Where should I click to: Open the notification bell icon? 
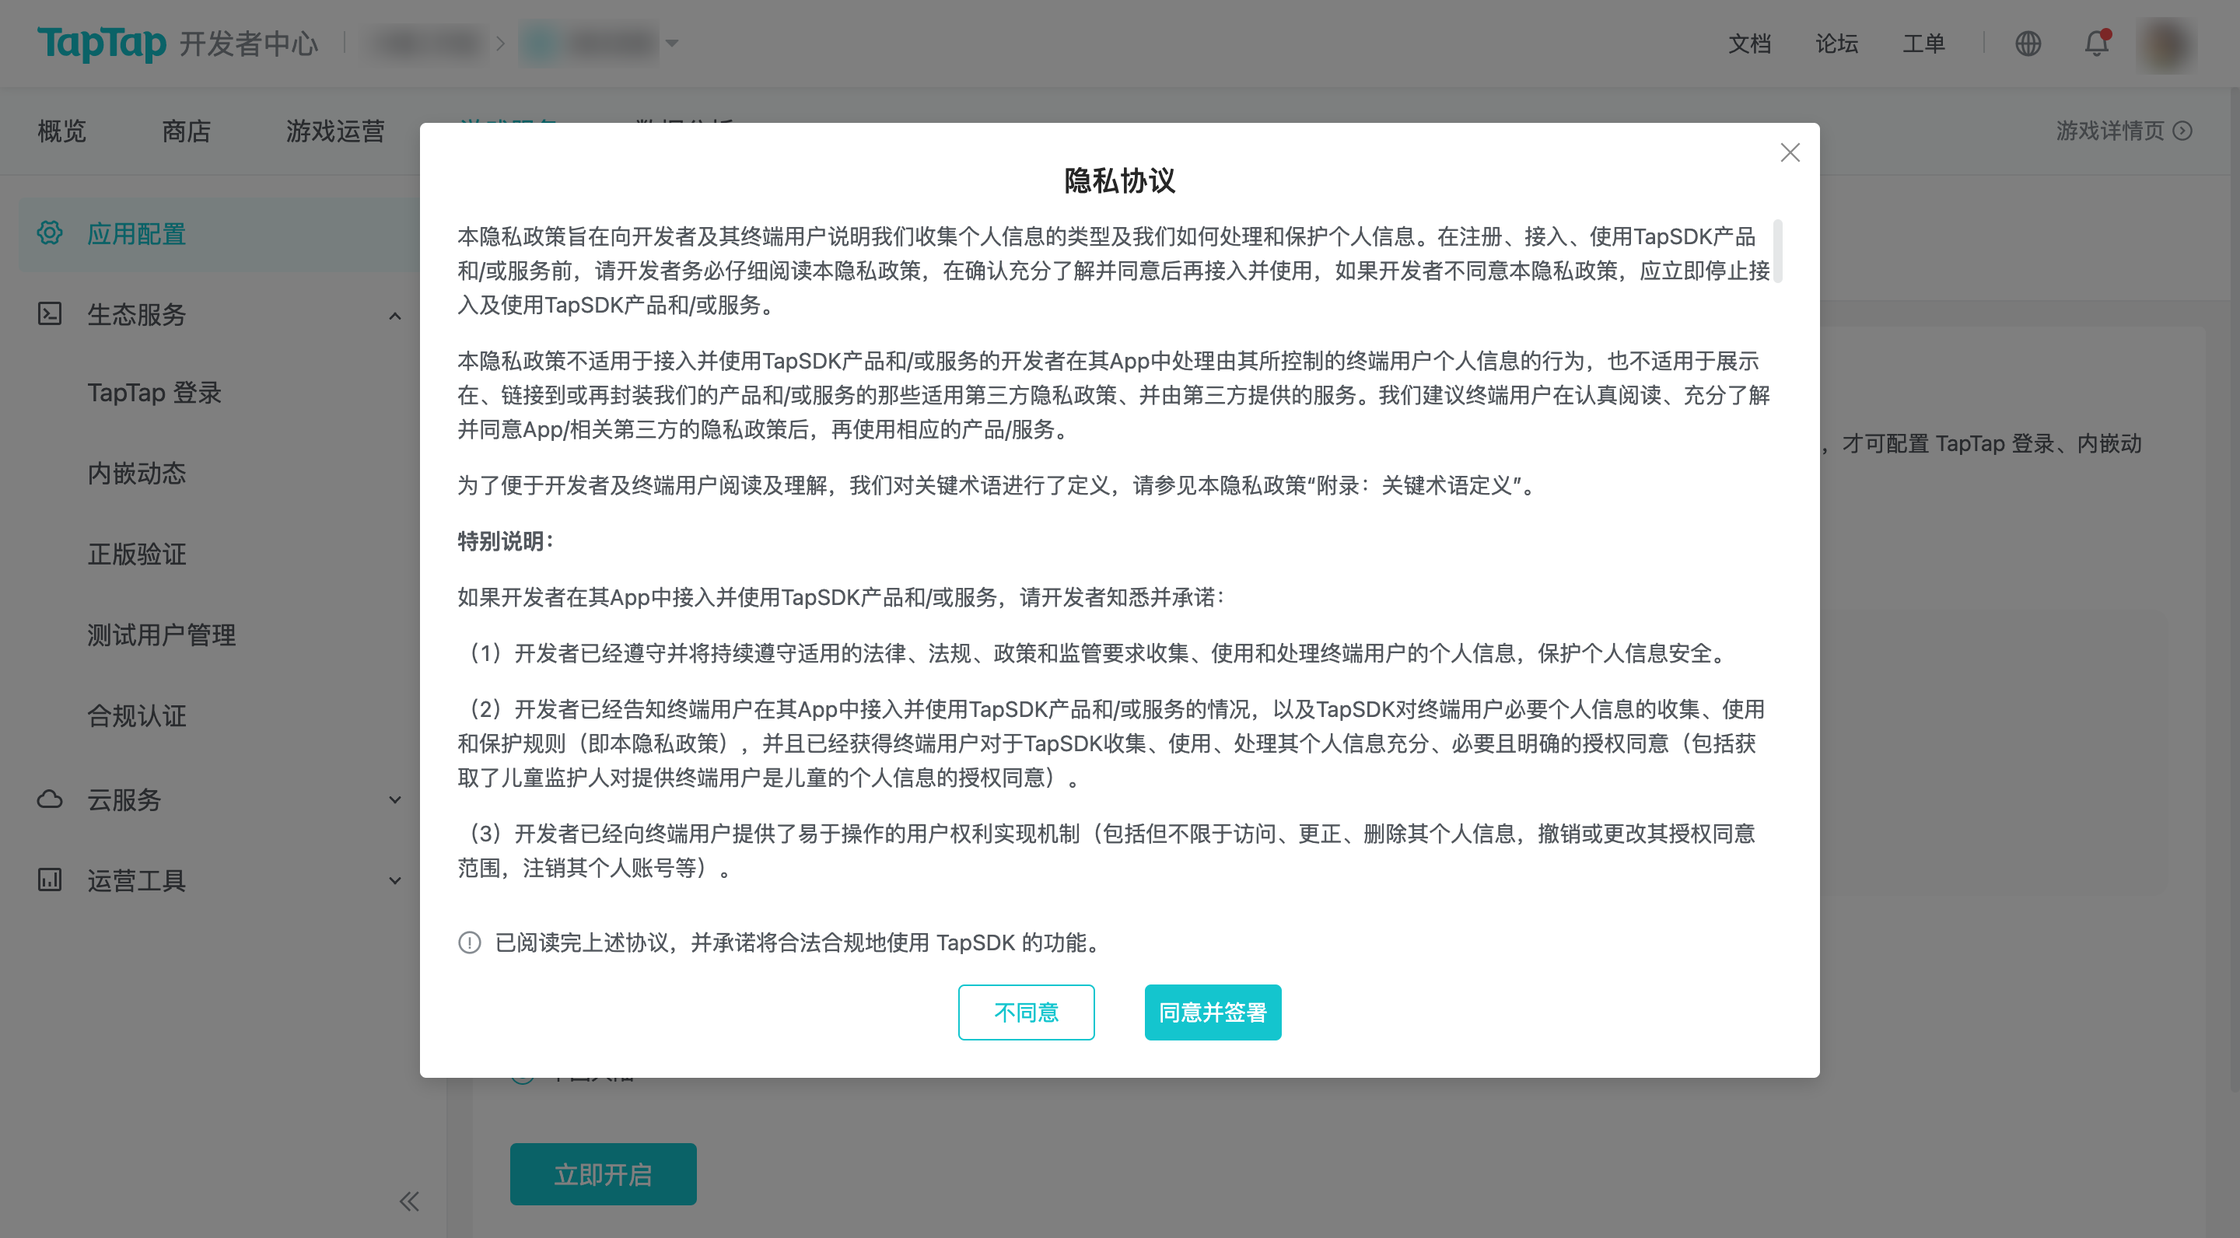coord(2096,44)
